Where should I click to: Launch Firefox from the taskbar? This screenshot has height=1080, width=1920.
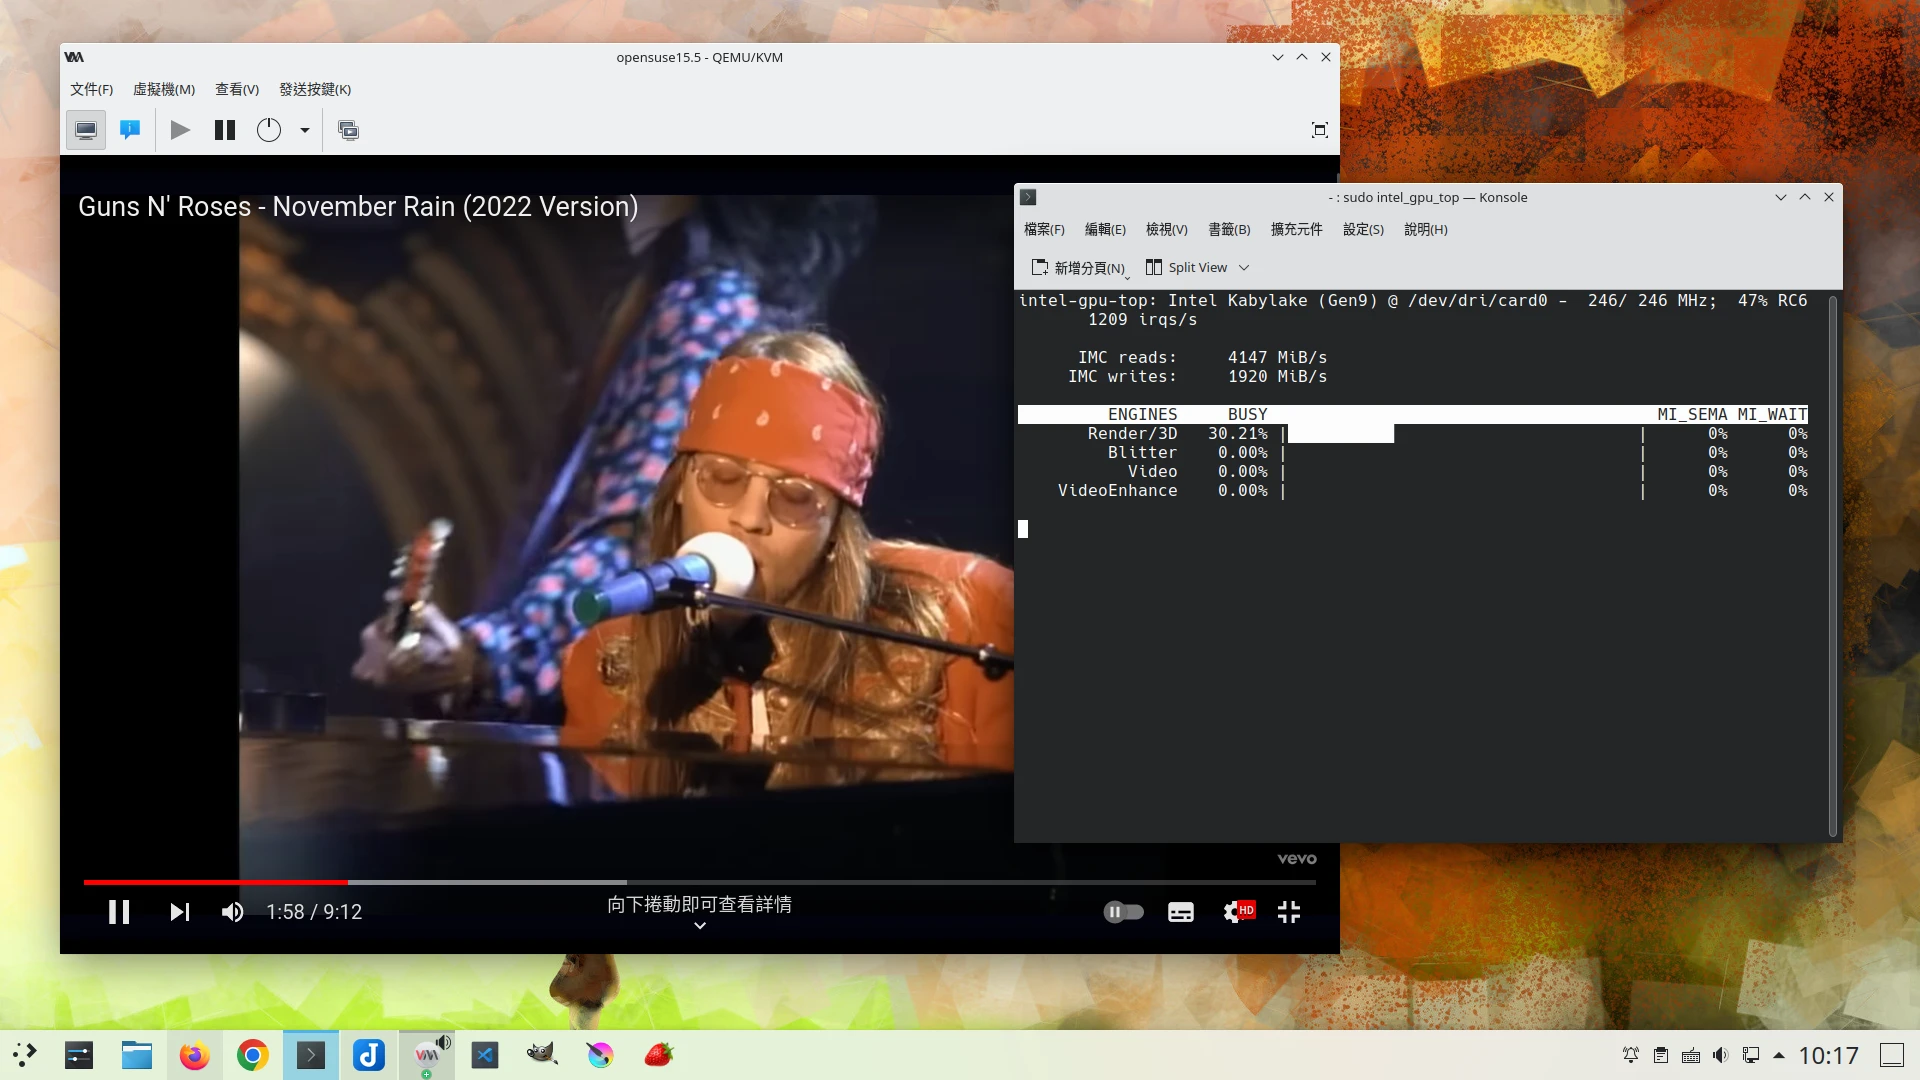pyautogui.click(x=194, y=1055)
